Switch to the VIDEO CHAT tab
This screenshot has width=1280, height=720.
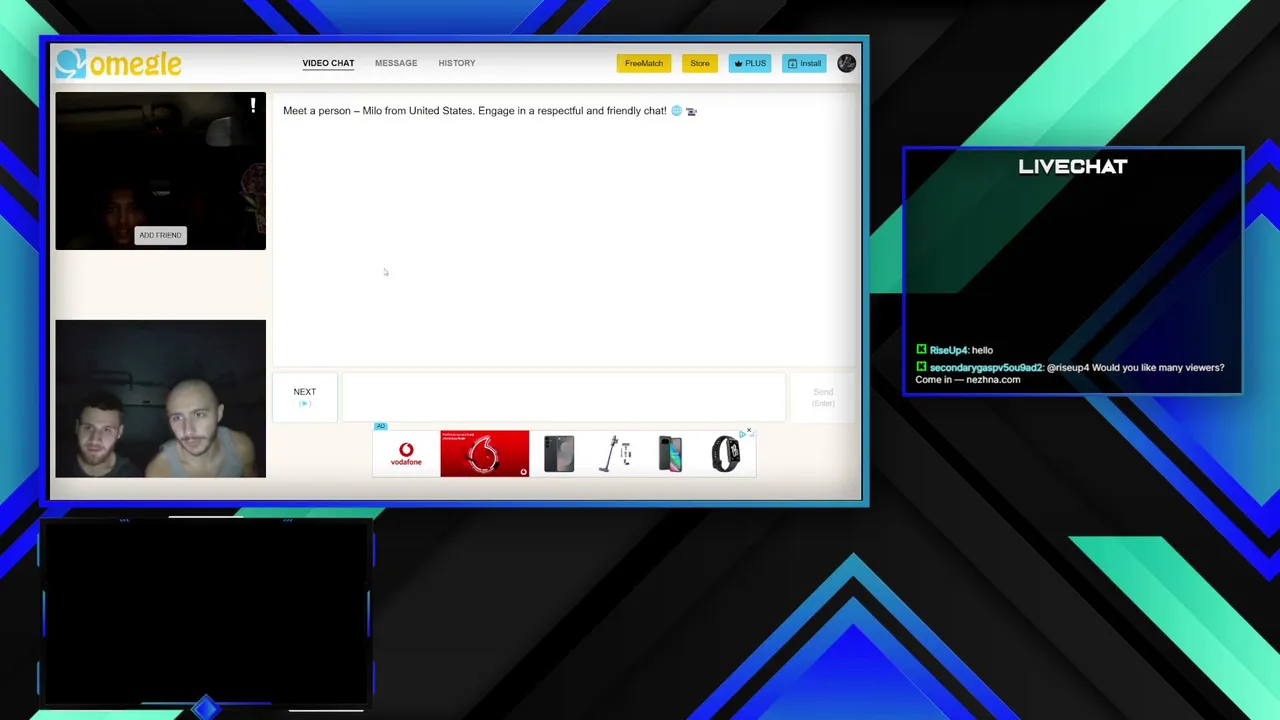coord(328,63)
